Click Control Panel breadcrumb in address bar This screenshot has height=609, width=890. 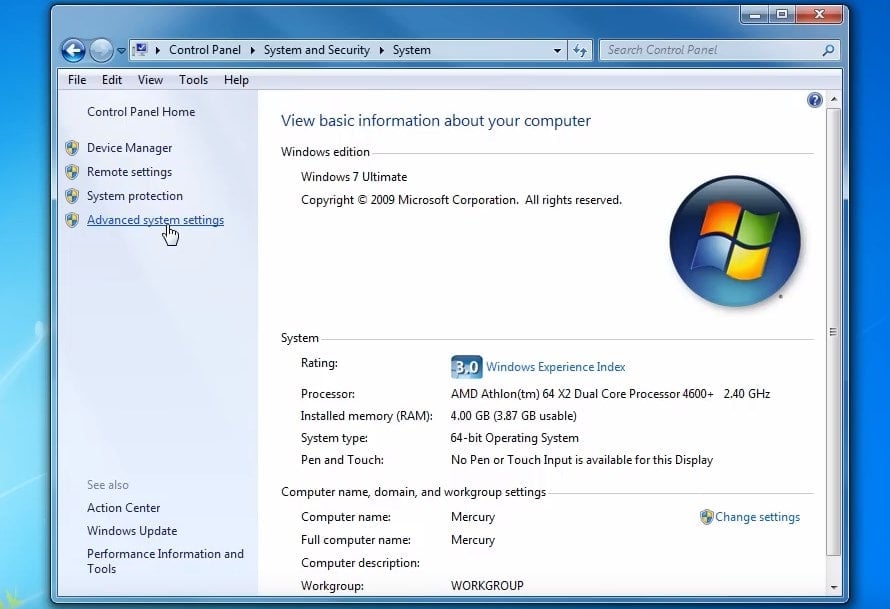coord(205,50)
